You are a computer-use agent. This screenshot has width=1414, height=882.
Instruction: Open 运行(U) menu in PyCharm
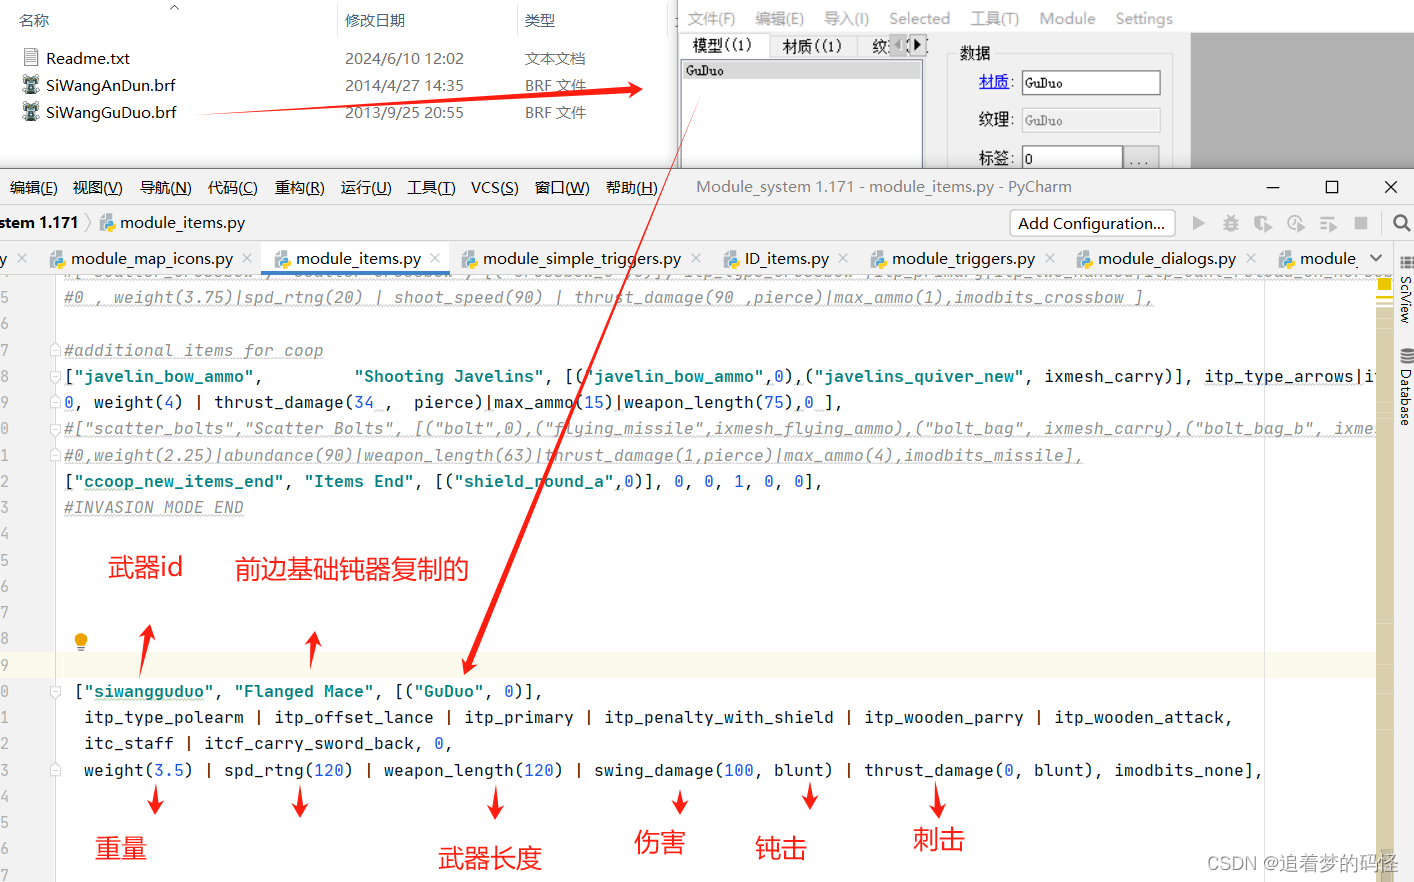pyautogui.click(x=366, y=188)
